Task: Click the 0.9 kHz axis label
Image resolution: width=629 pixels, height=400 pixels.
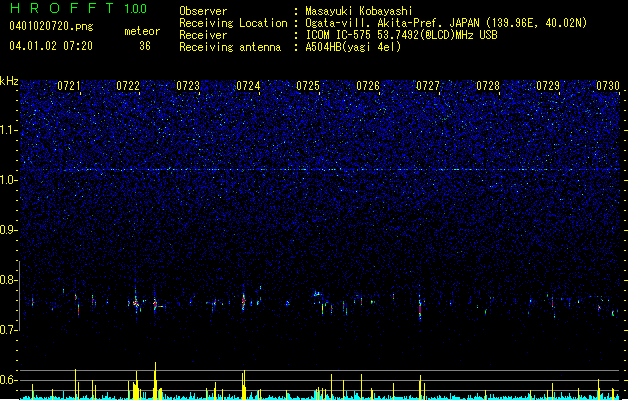Action: pos(9,230)
